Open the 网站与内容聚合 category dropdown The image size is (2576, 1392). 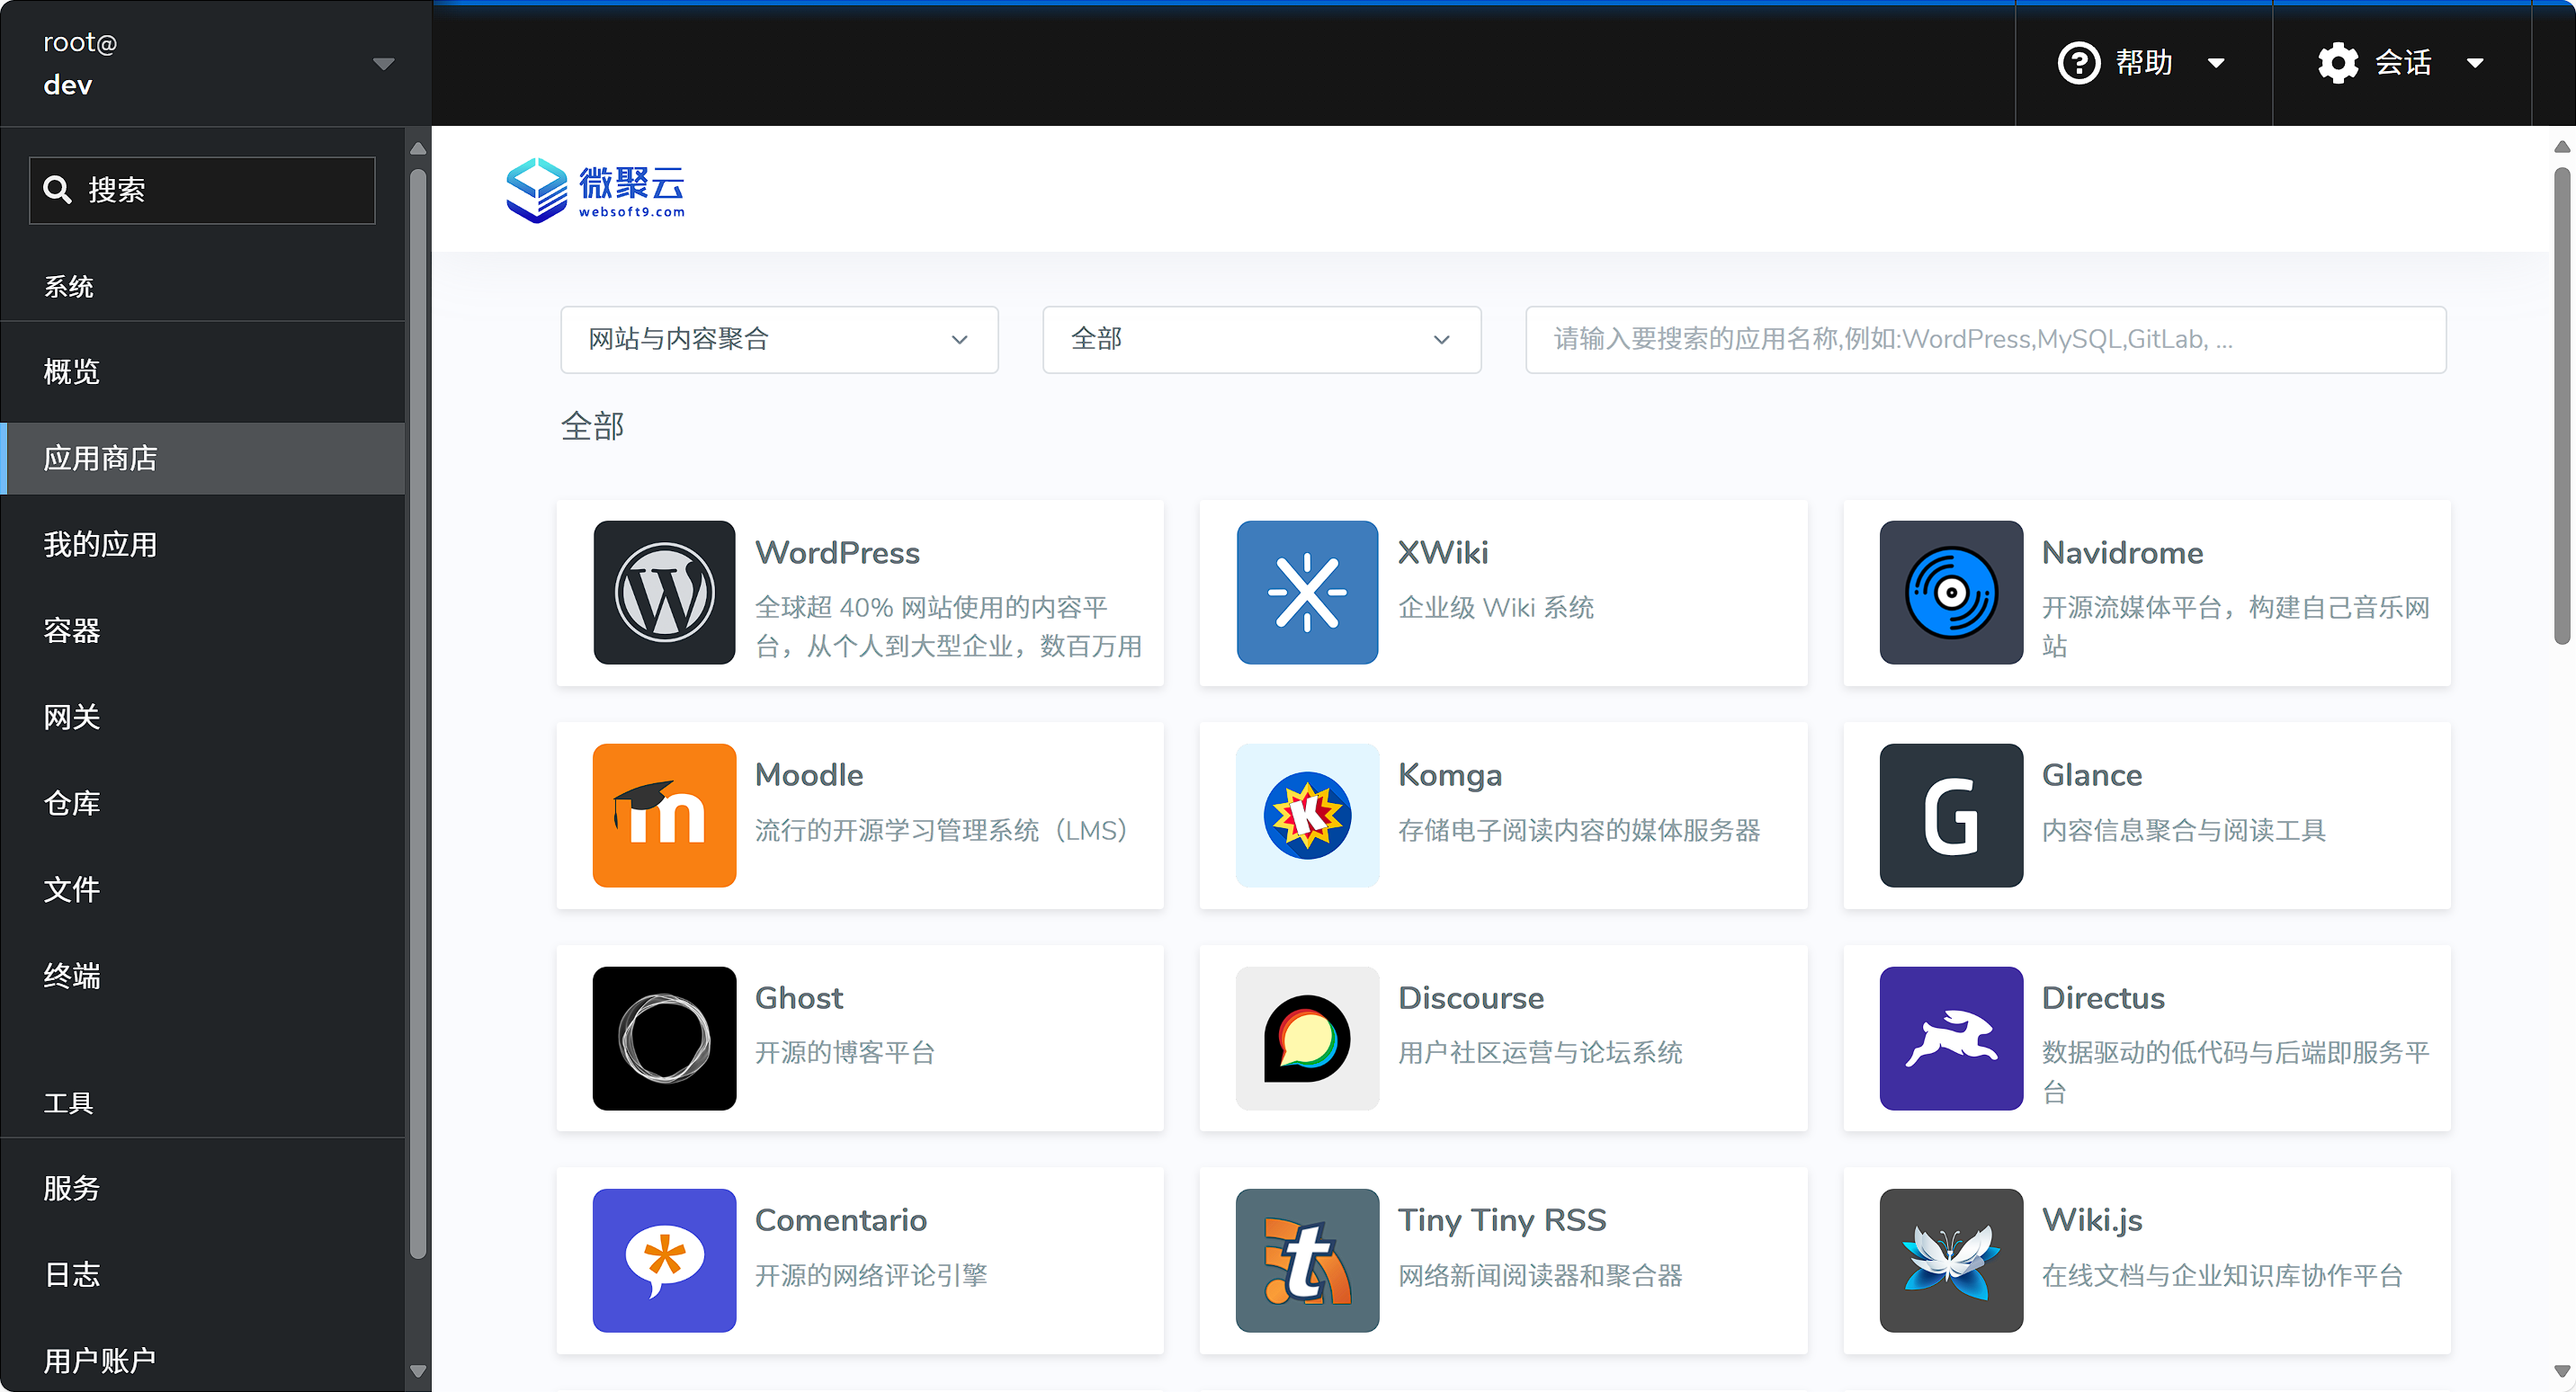(x=778, y=339)
